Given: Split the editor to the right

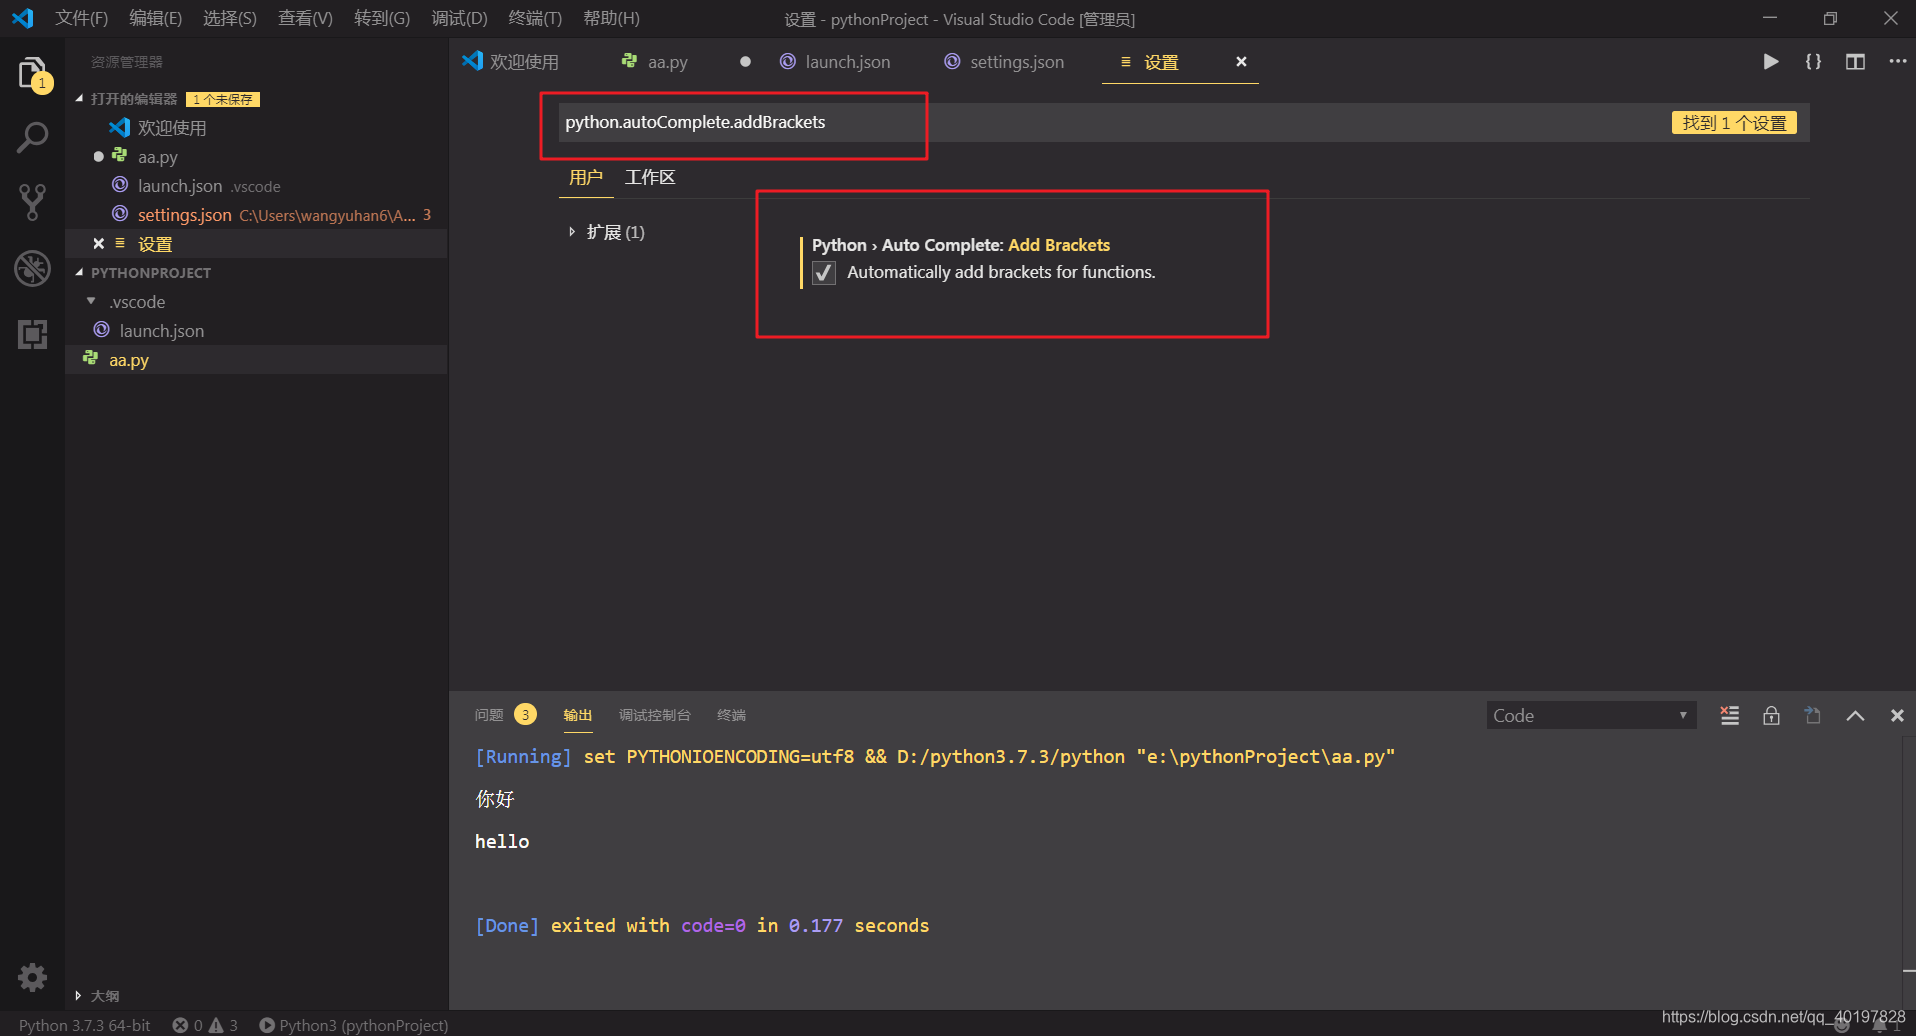Looking at the screenshot, I should (1855, 62).
